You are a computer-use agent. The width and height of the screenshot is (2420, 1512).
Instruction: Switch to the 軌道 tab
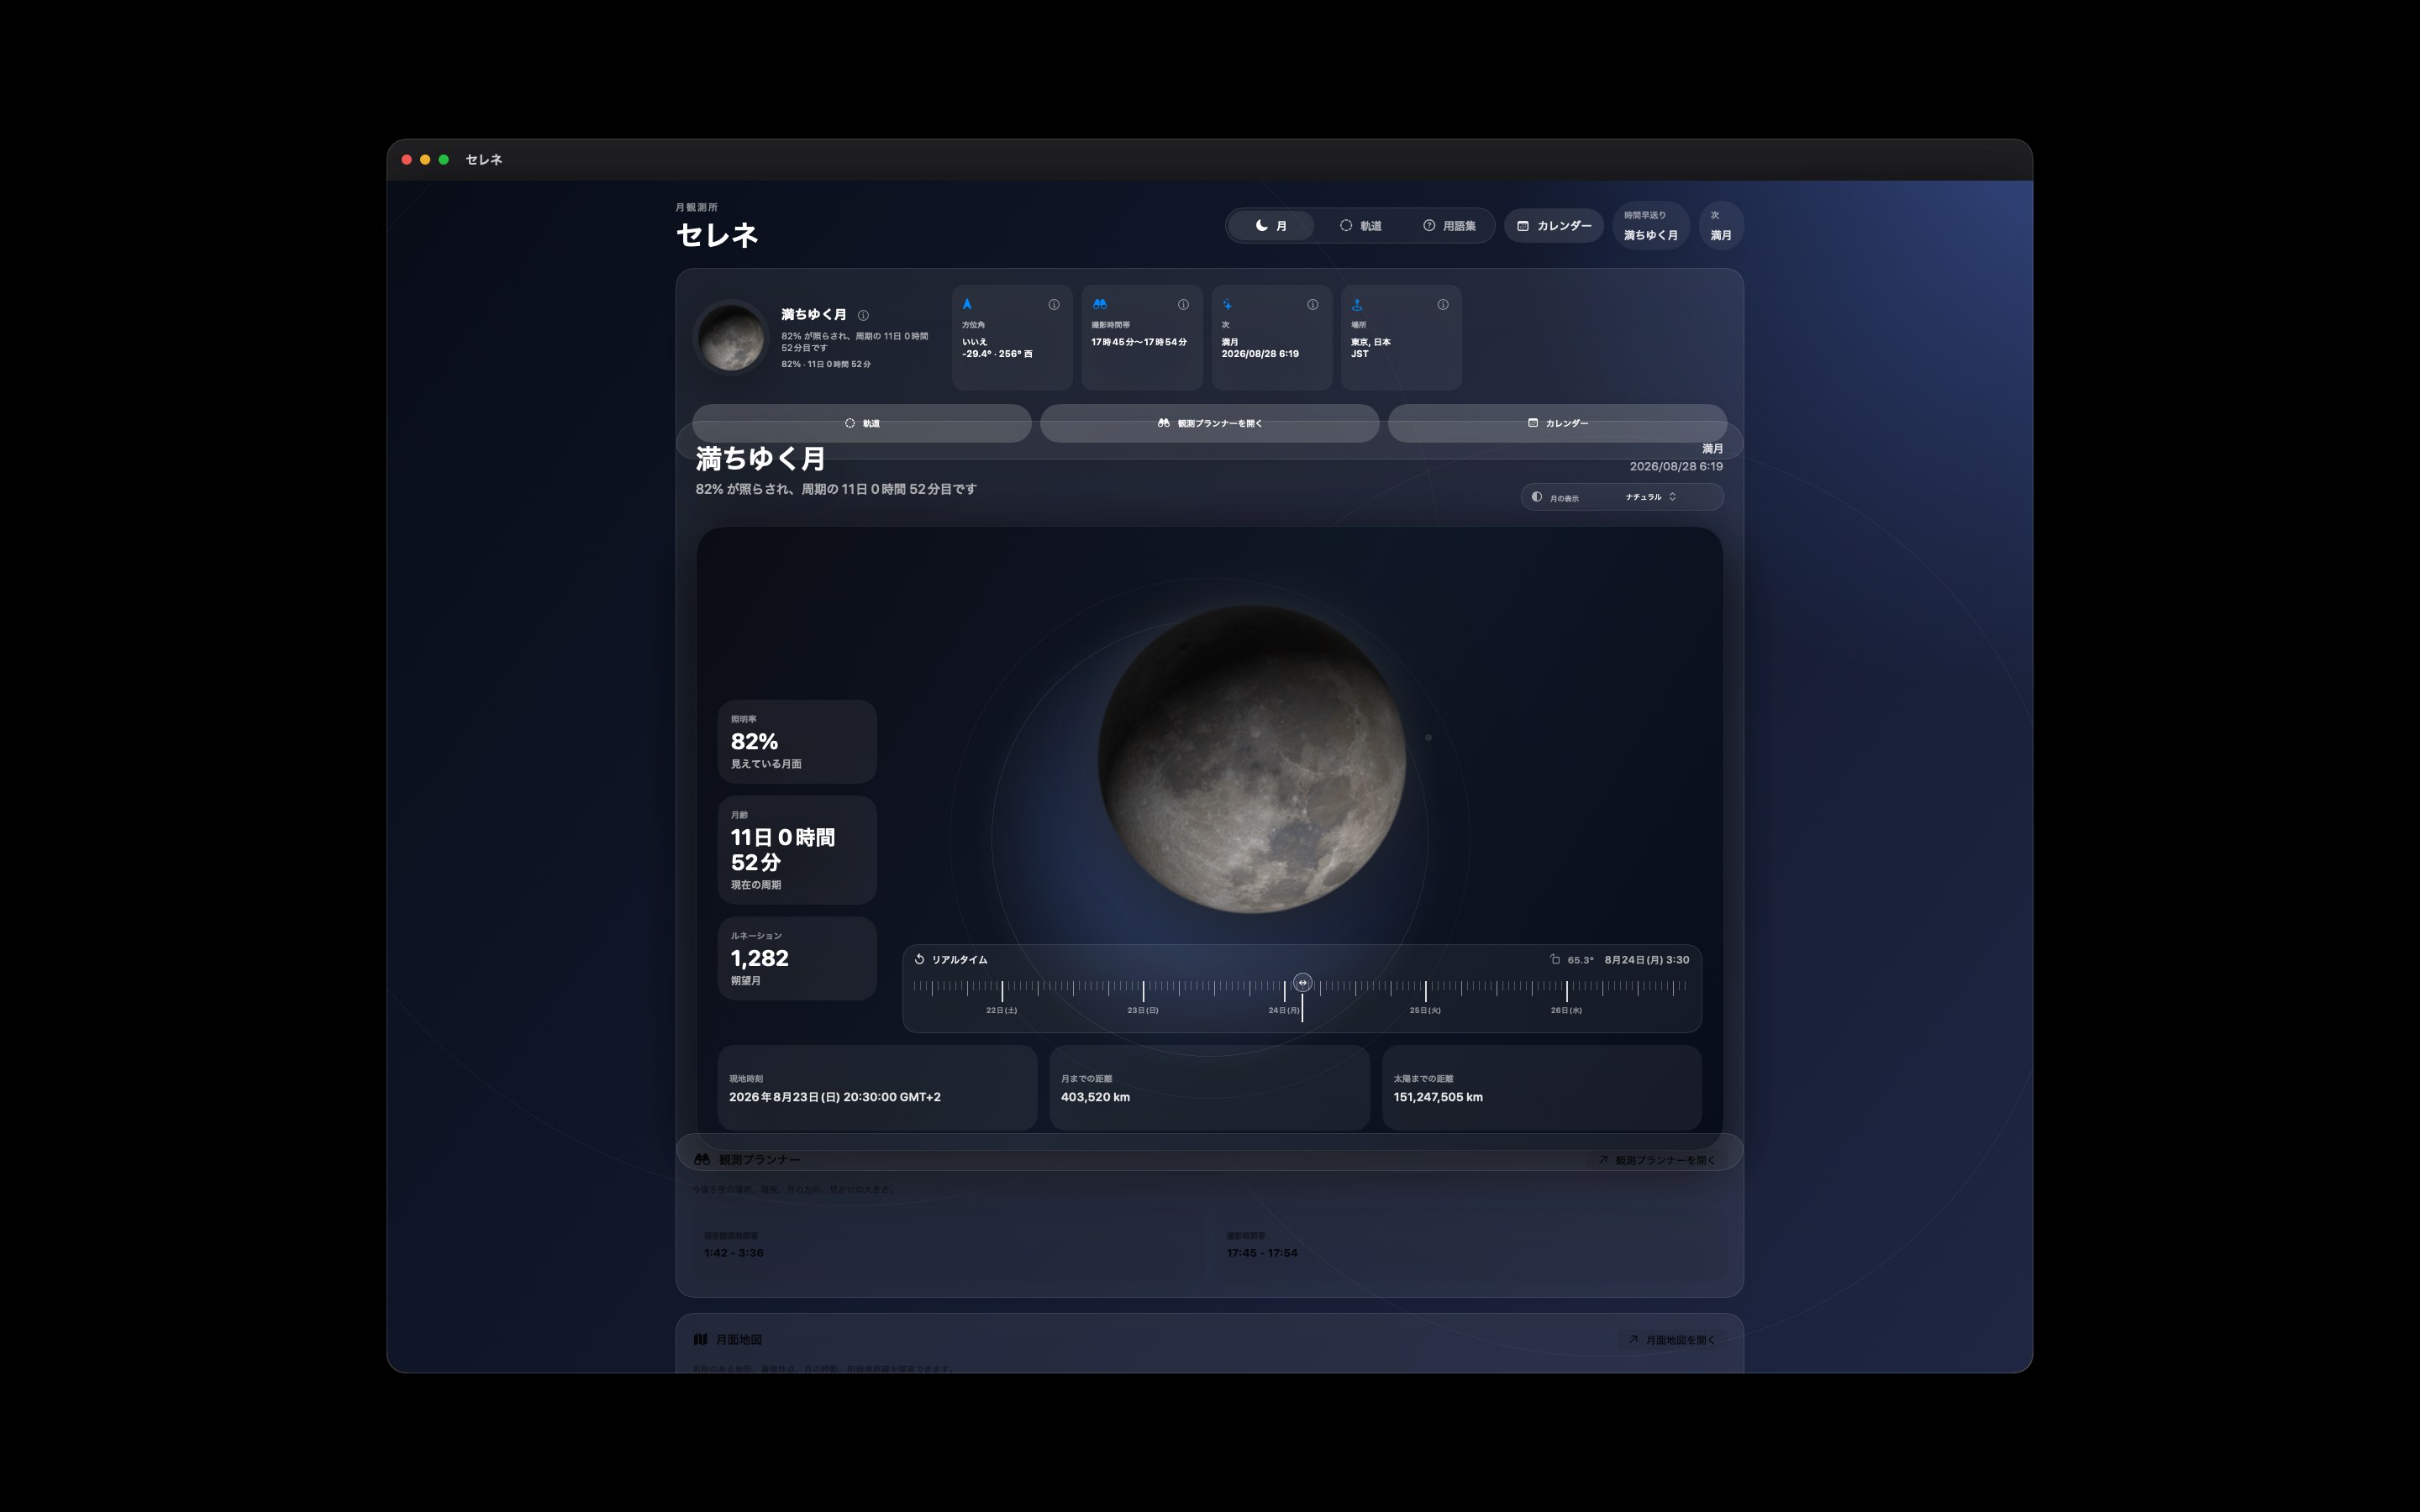point(1360,226)
